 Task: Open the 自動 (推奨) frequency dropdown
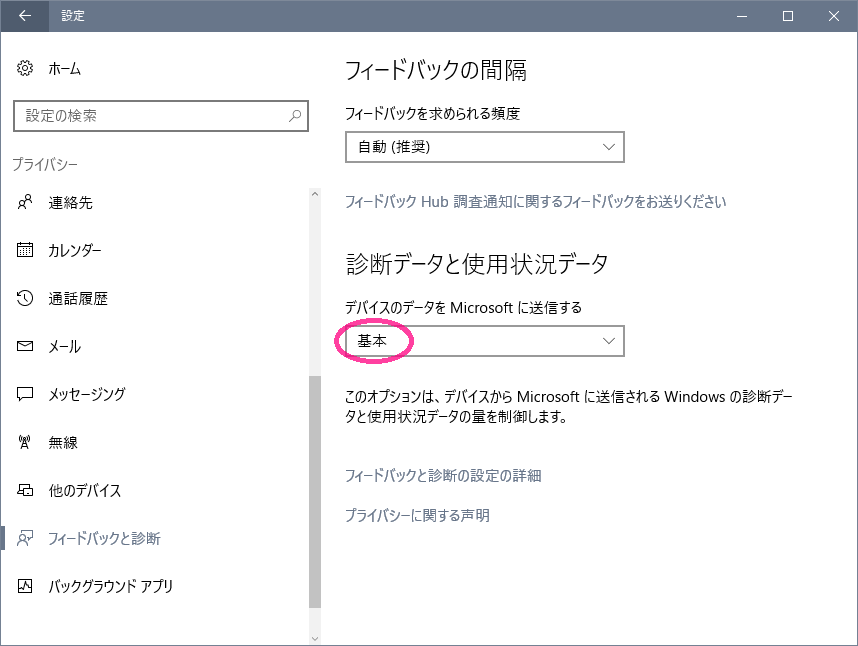coord(485,147)
